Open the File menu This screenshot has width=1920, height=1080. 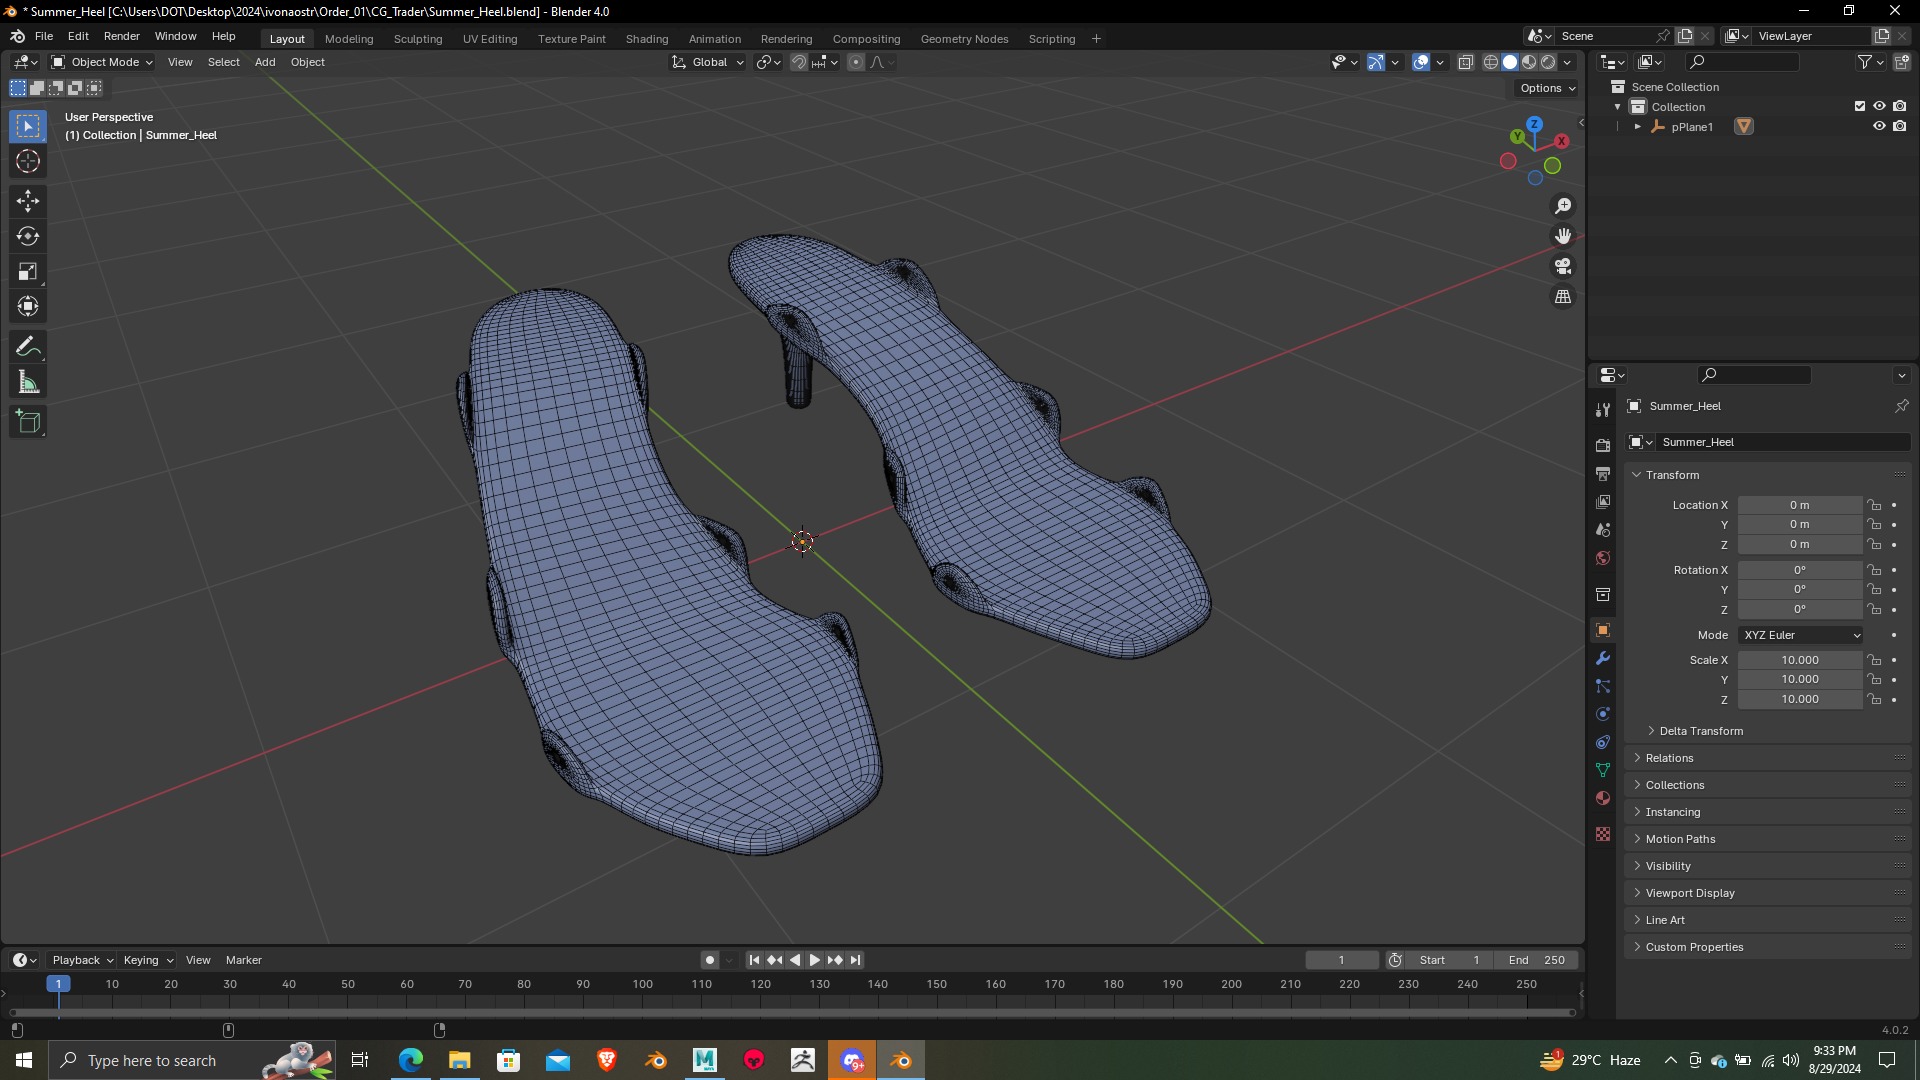pyautogui.click(x=44, y=36)
